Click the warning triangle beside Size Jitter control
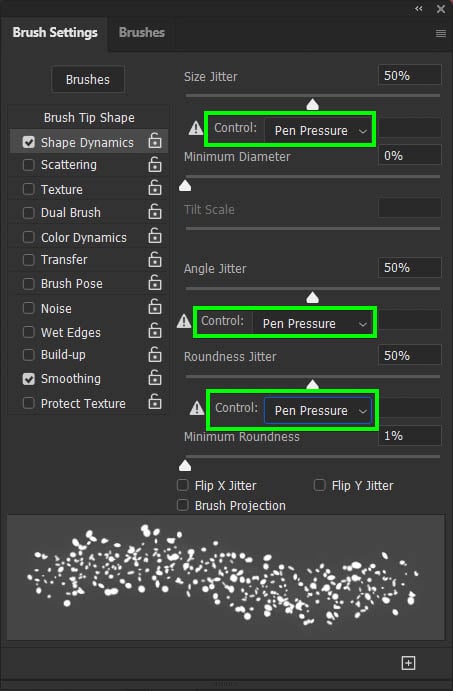 point(196,128)
